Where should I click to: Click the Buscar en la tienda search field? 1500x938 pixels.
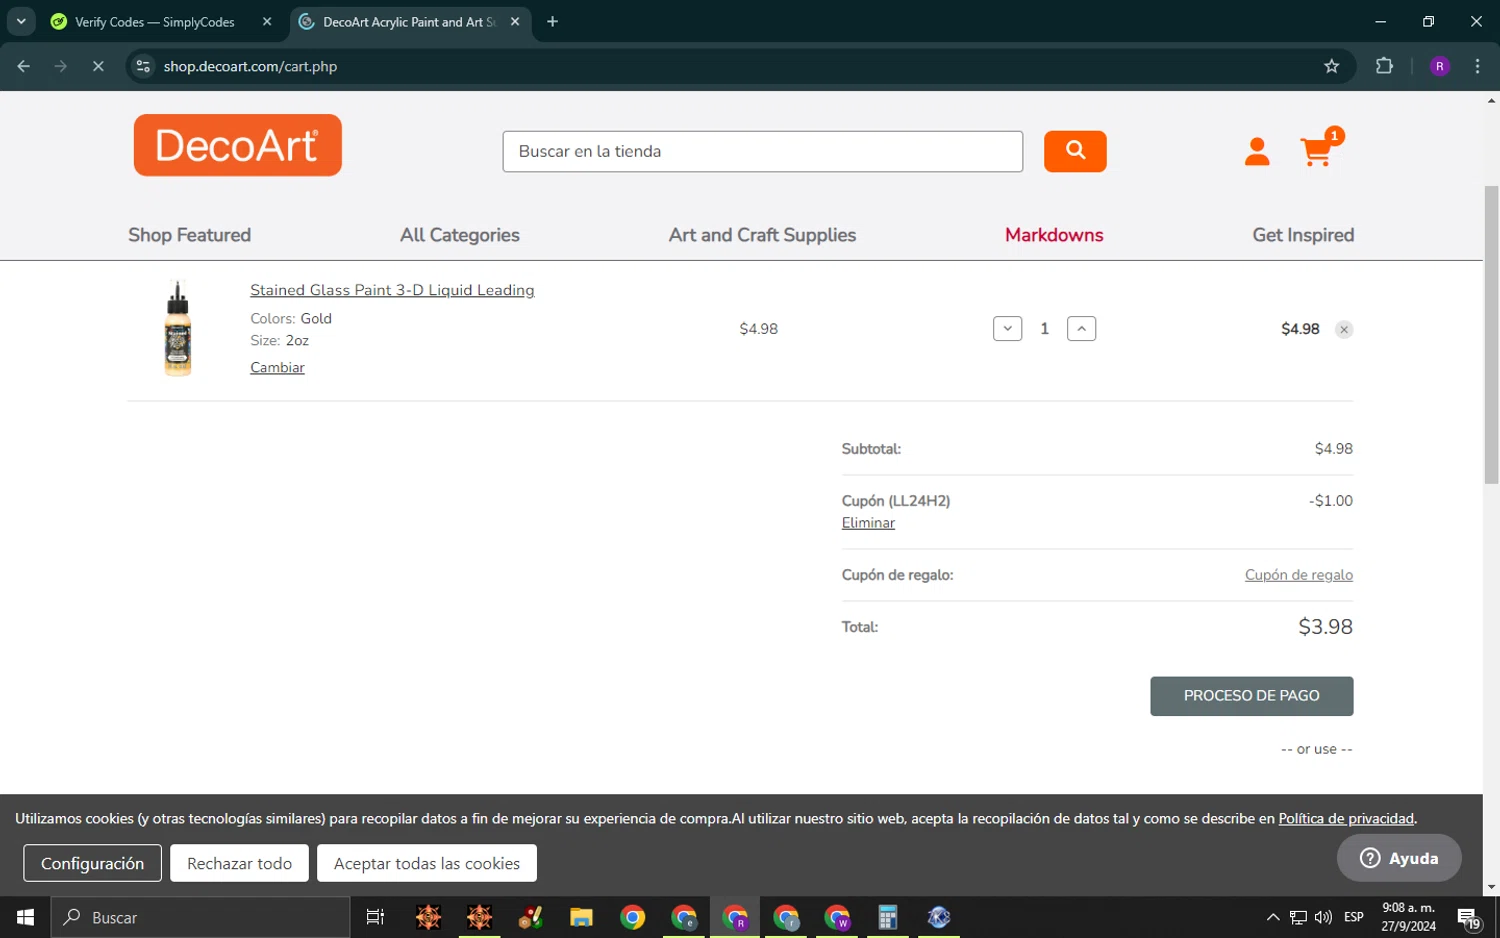point(763,151)
